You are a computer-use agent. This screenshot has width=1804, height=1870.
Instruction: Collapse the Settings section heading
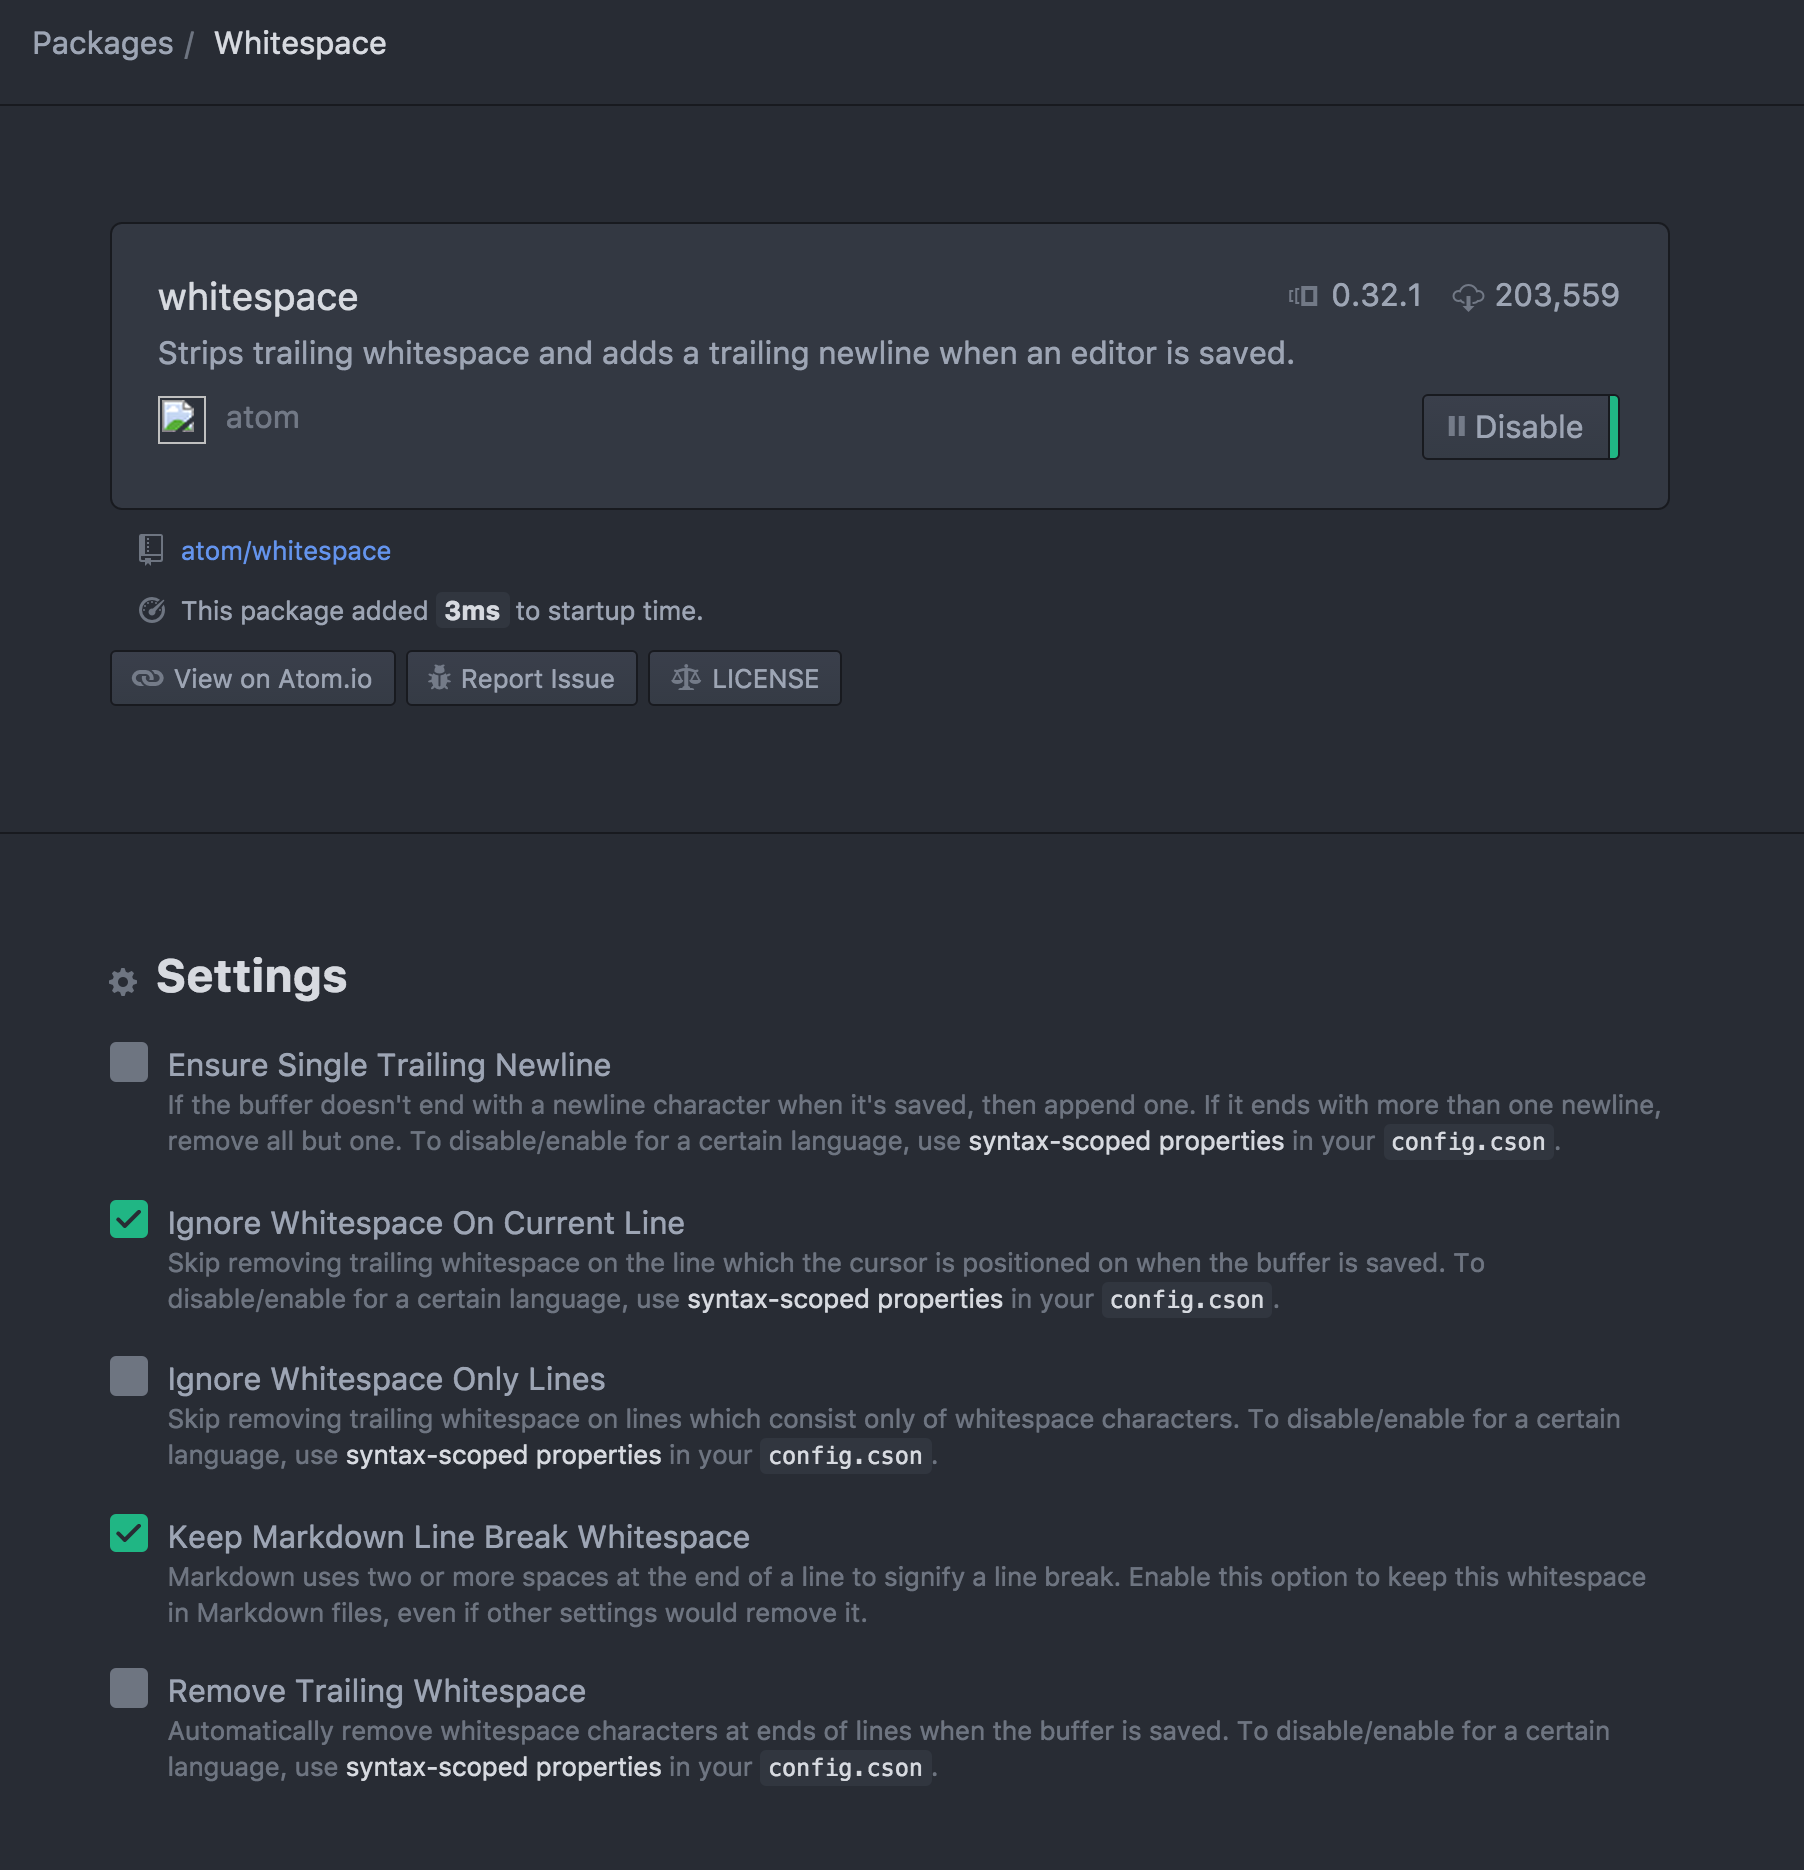click(252, 976)
